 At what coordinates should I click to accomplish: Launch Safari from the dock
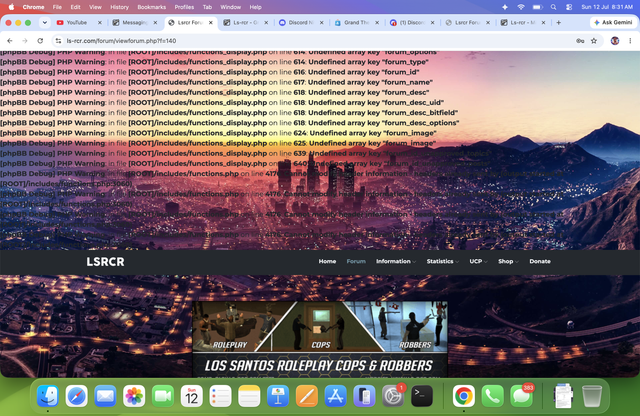tap(76, 396)
